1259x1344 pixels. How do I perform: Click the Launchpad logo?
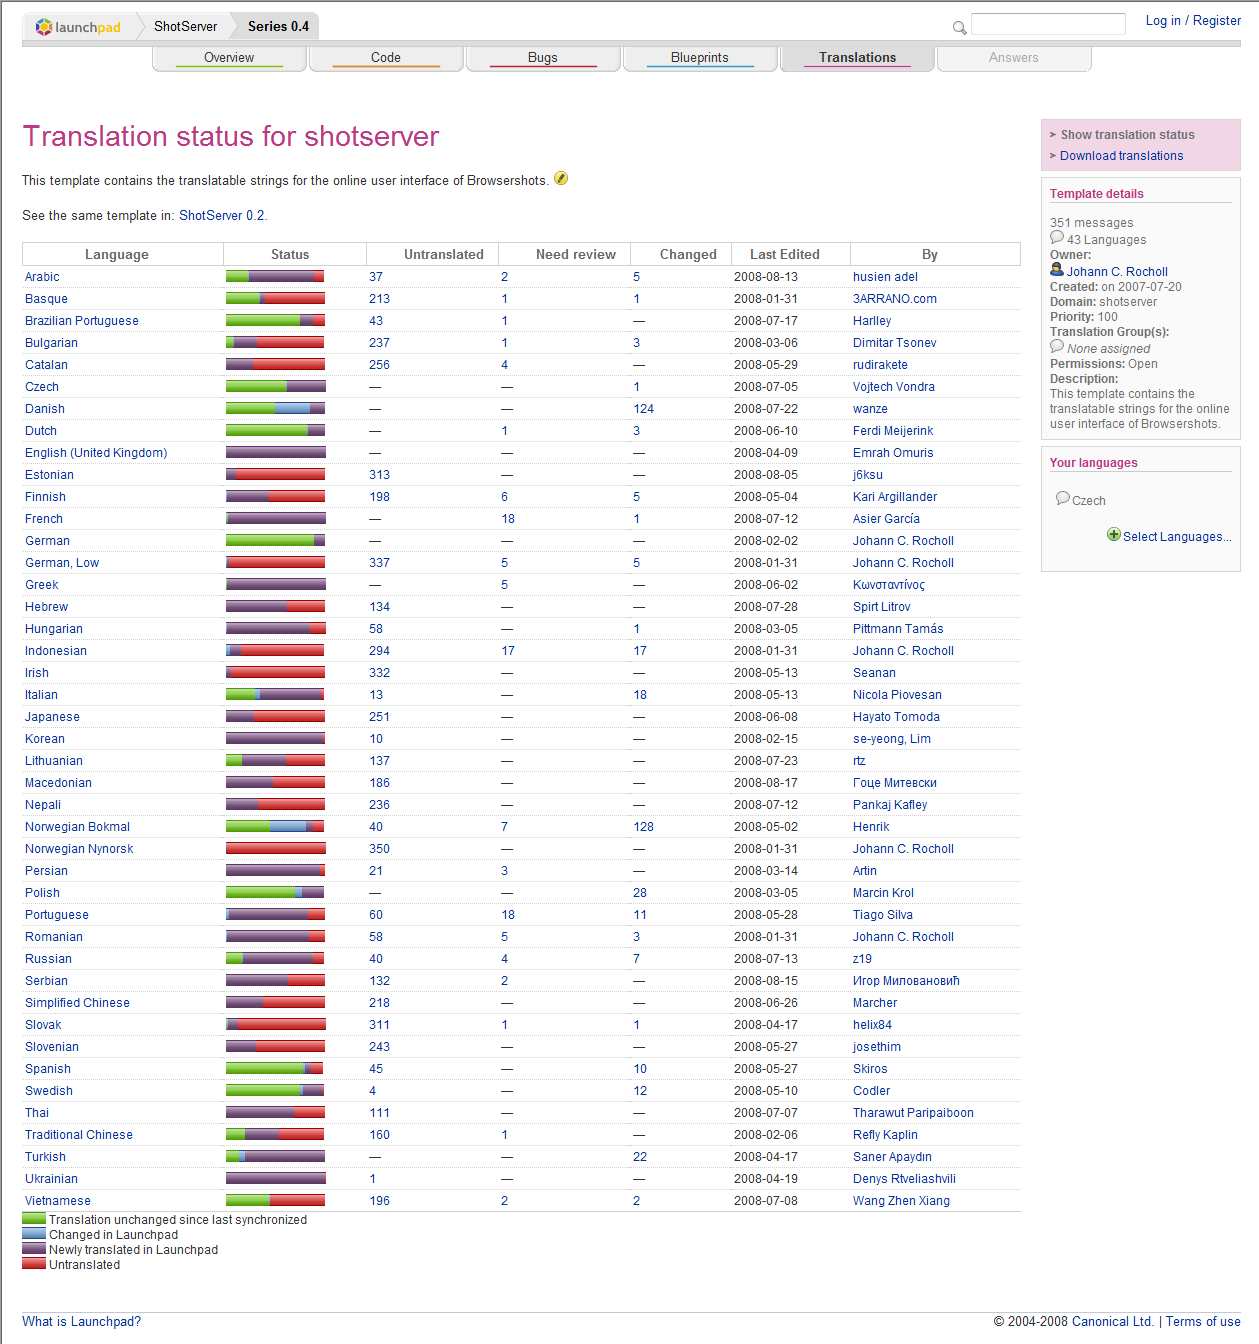78,27
